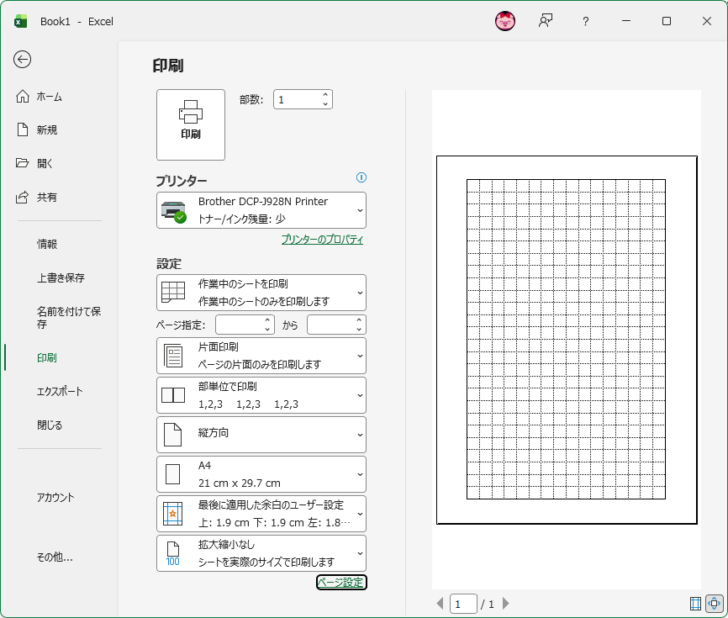Increase 部数 copies with up arrow

(x=325, y=95)
